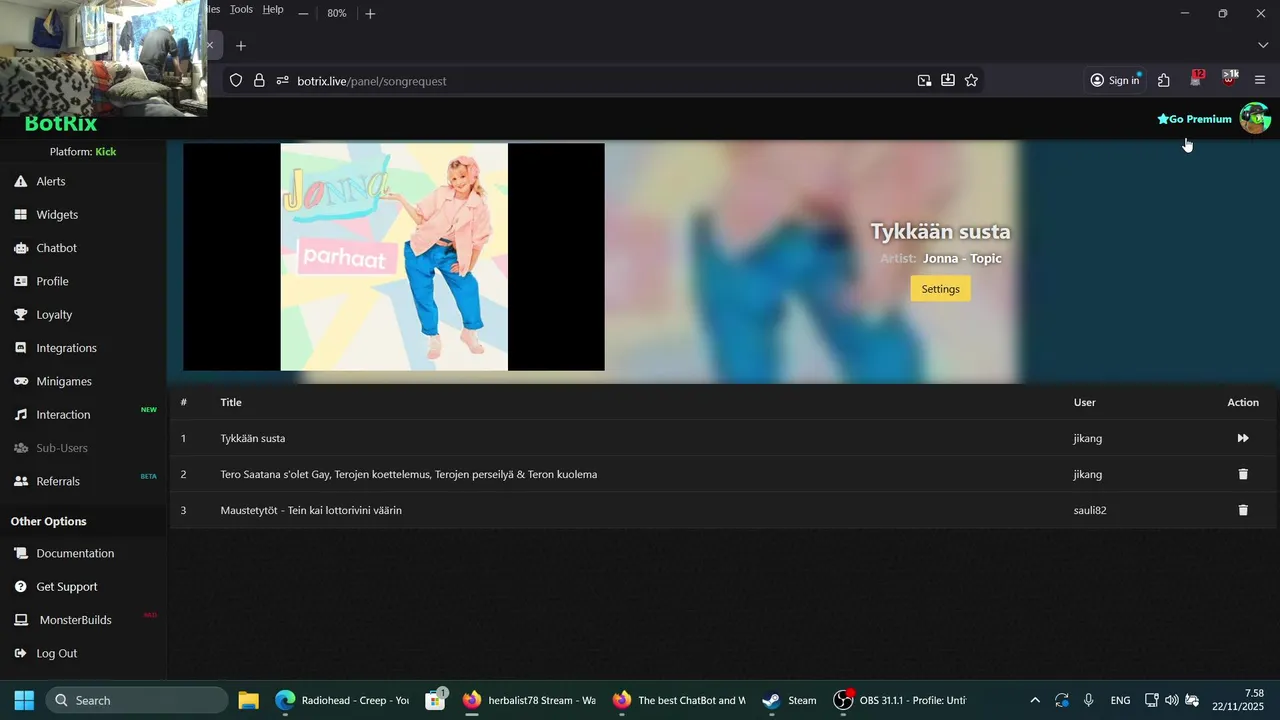1280x720 pixels.
Task: Click the install/download page icon in the address bar
Action: coord(948,81)
